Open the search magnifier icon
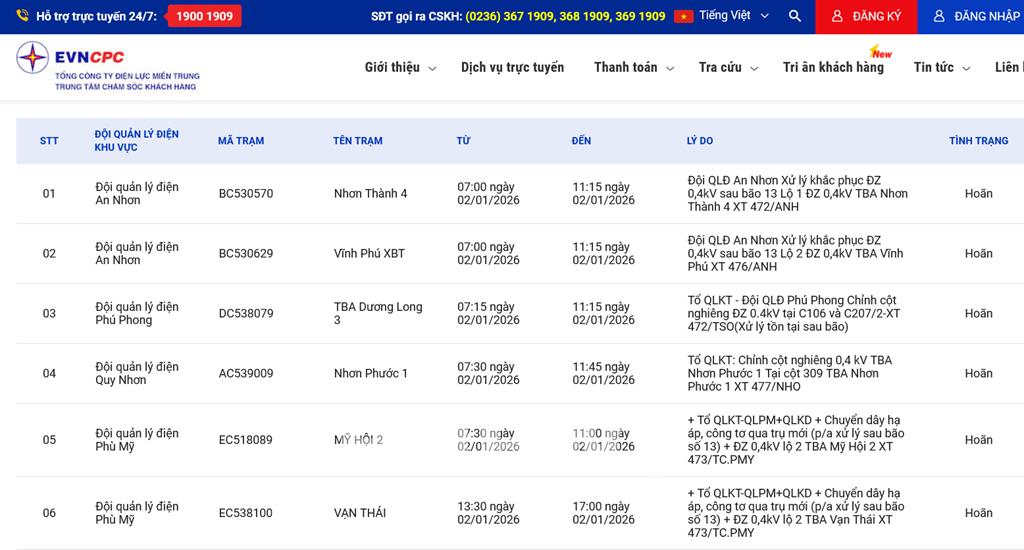 coord(794,16)
